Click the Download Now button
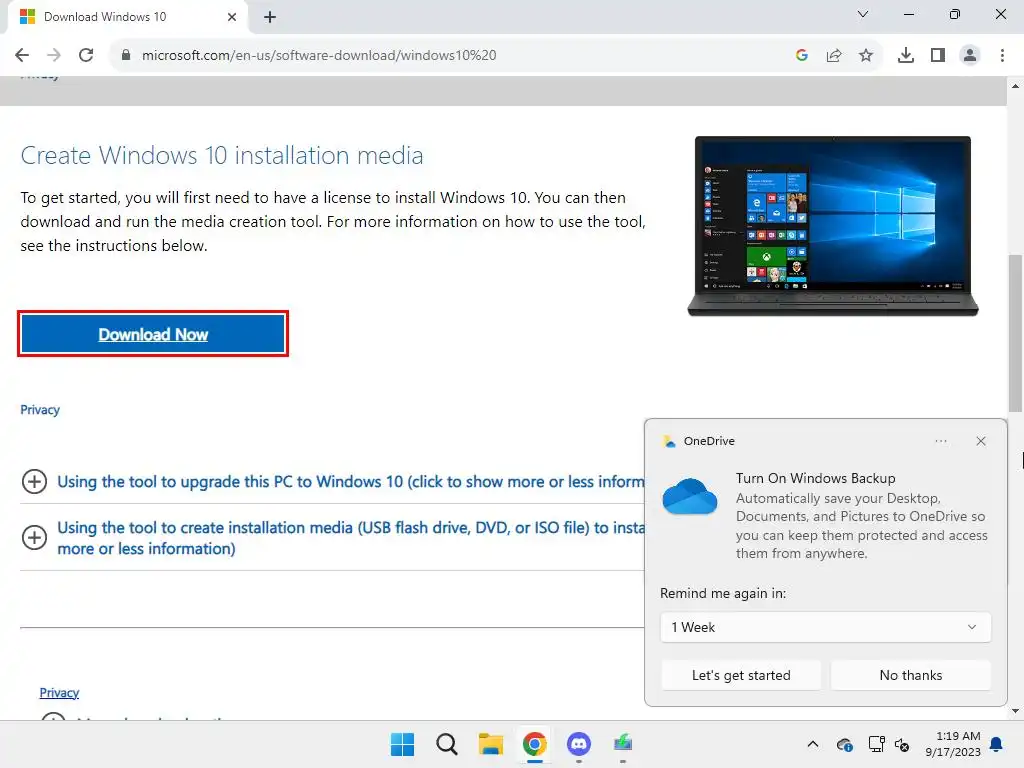This screenshot has width=1024, height=768. tap(153, 334)
